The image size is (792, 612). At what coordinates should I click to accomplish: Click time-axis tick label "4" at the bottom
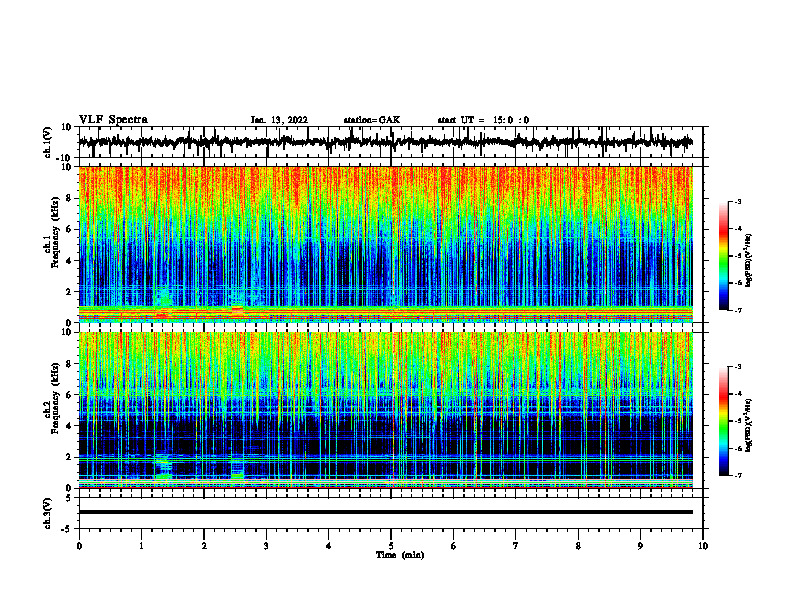(329, 546)
